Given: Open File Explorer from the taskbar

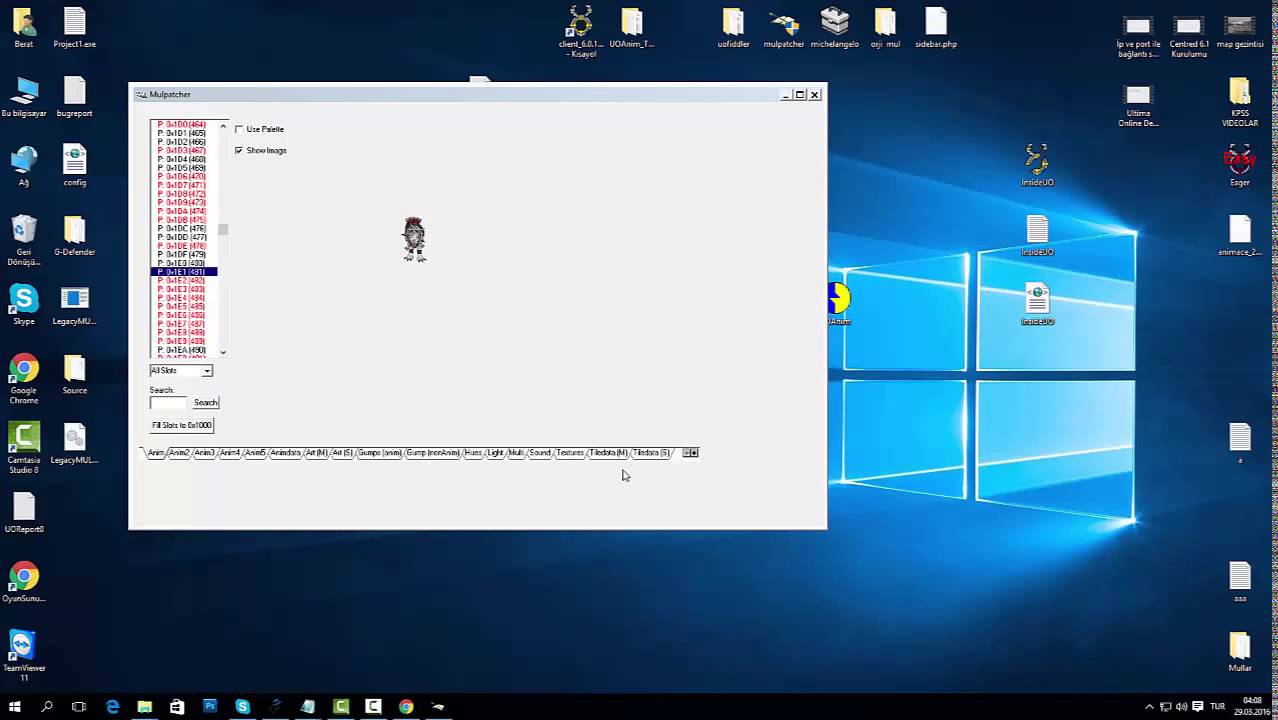Looking at the screenshot, I should pos(144,706).
